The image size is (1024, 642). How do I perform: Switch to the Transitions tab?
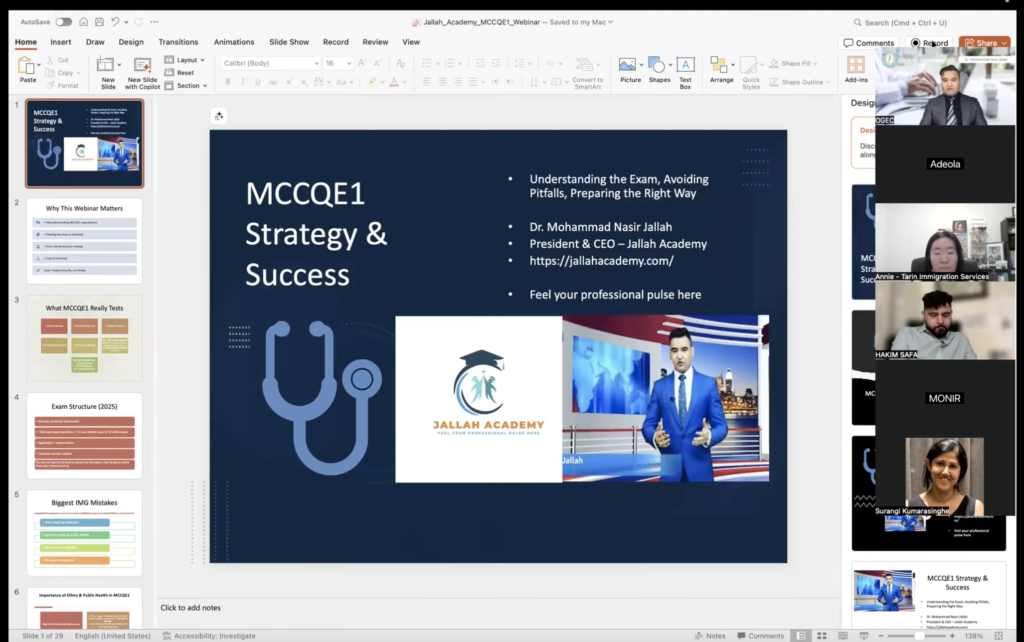[178, 42]
